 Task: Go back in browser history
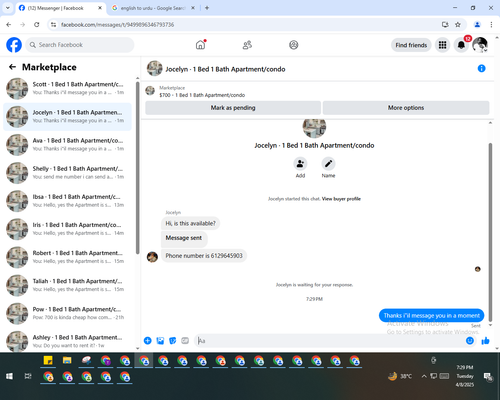click(9, 24)
